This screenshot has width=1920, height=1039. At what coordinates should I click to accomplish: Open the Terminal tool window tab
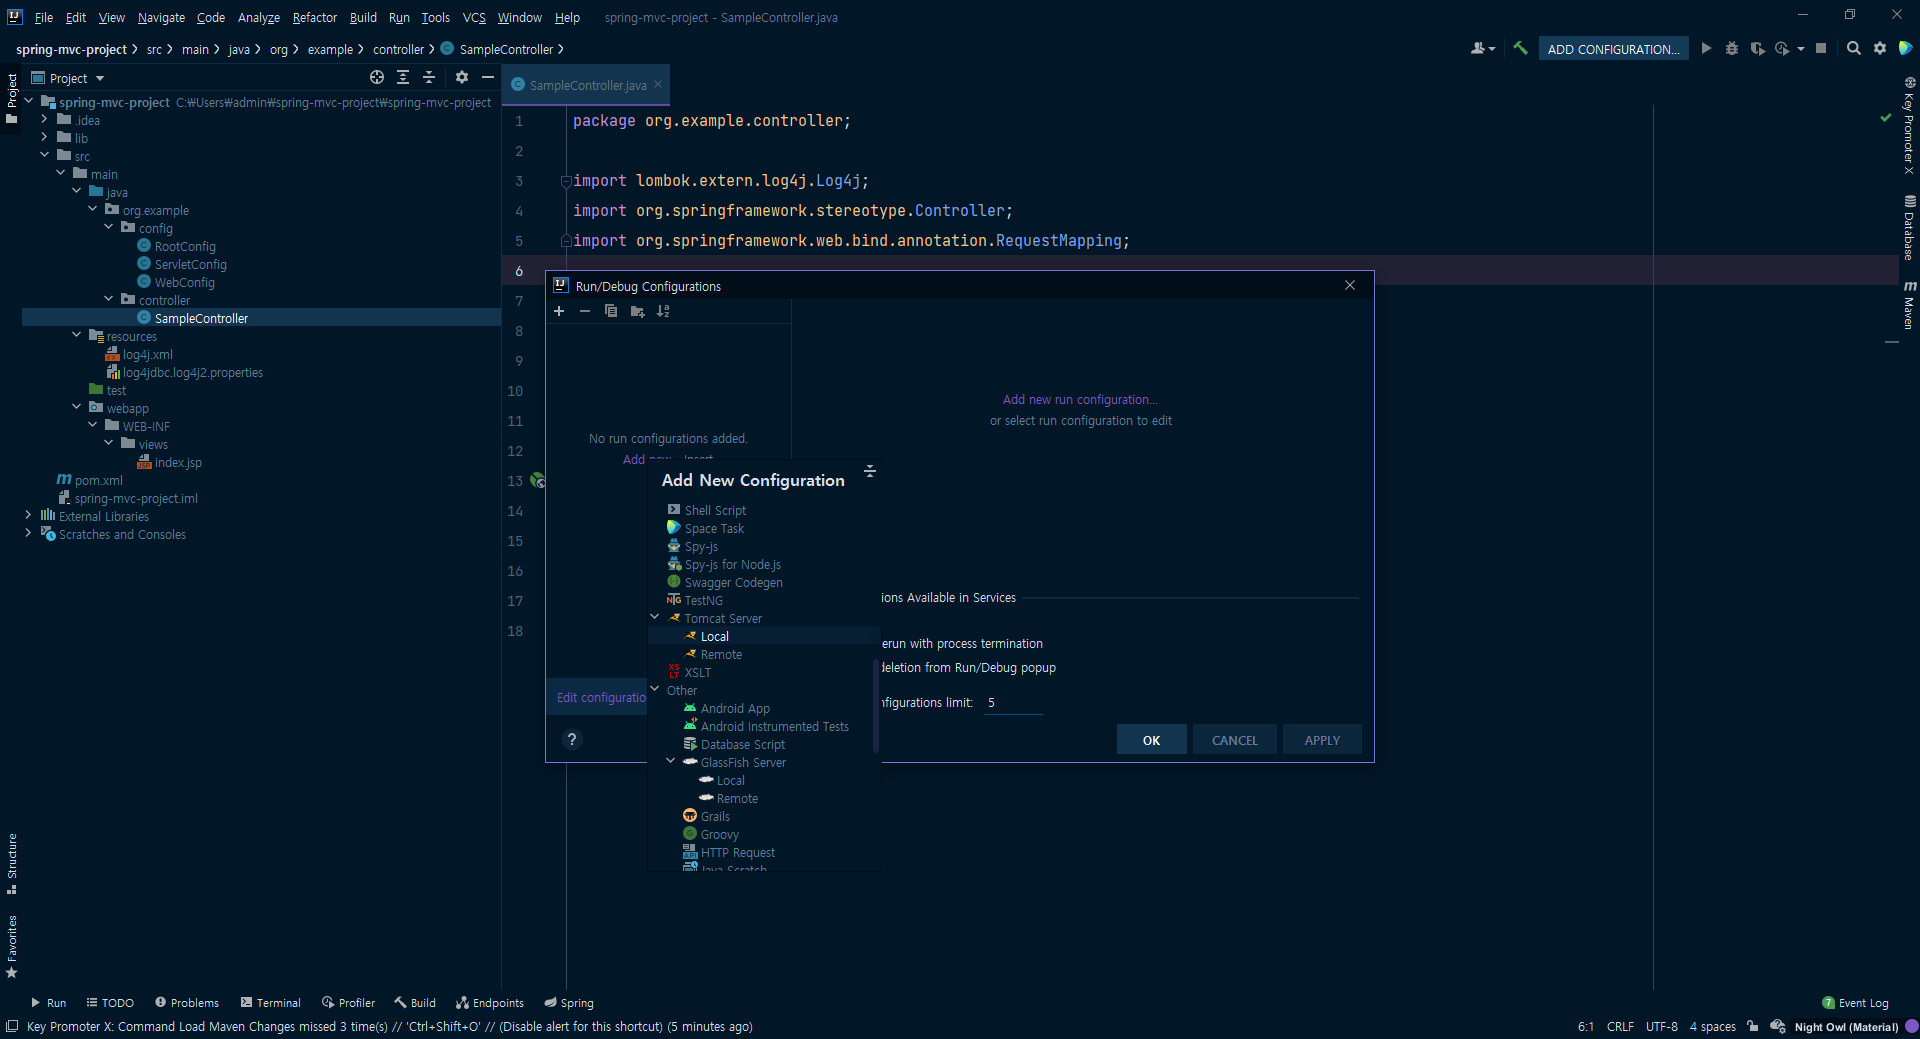[270, 1003]
